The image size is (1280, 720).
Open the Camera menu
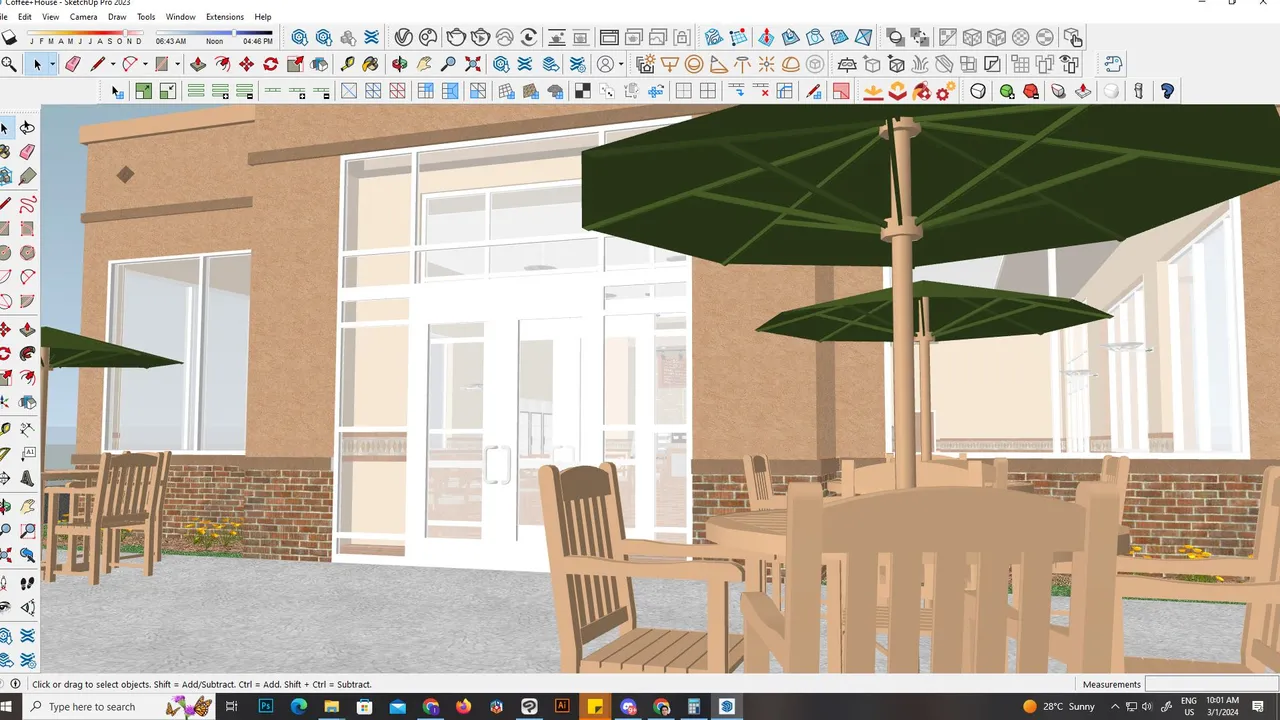83,17
